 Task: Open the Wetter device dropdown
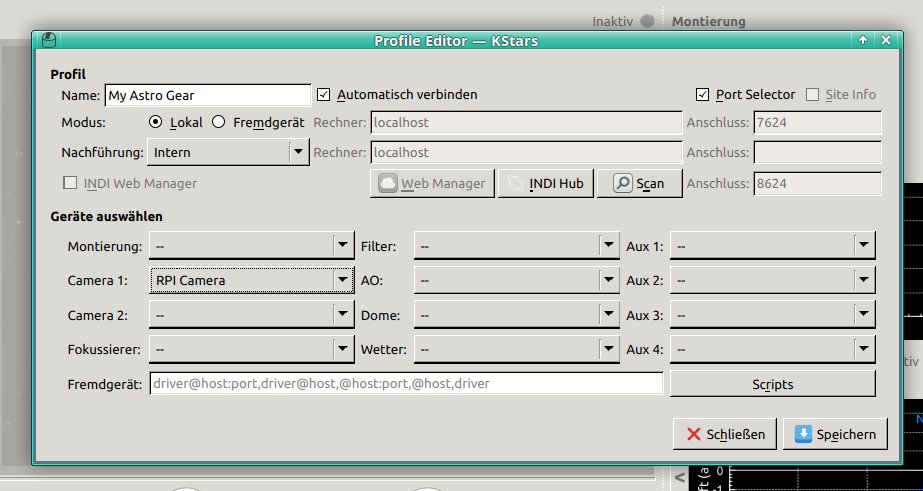click(517, 350)
